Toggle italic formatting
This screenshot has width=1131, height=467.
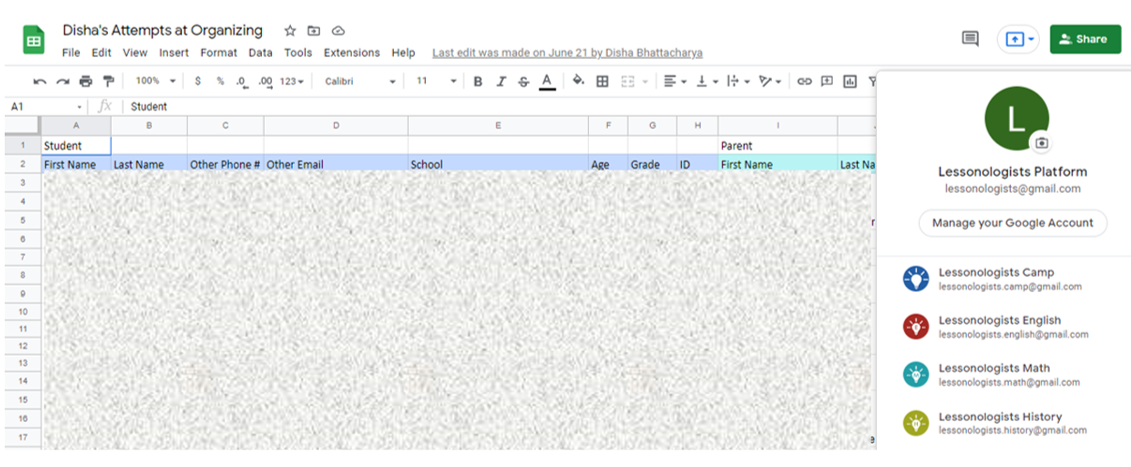tap(501, 82)
